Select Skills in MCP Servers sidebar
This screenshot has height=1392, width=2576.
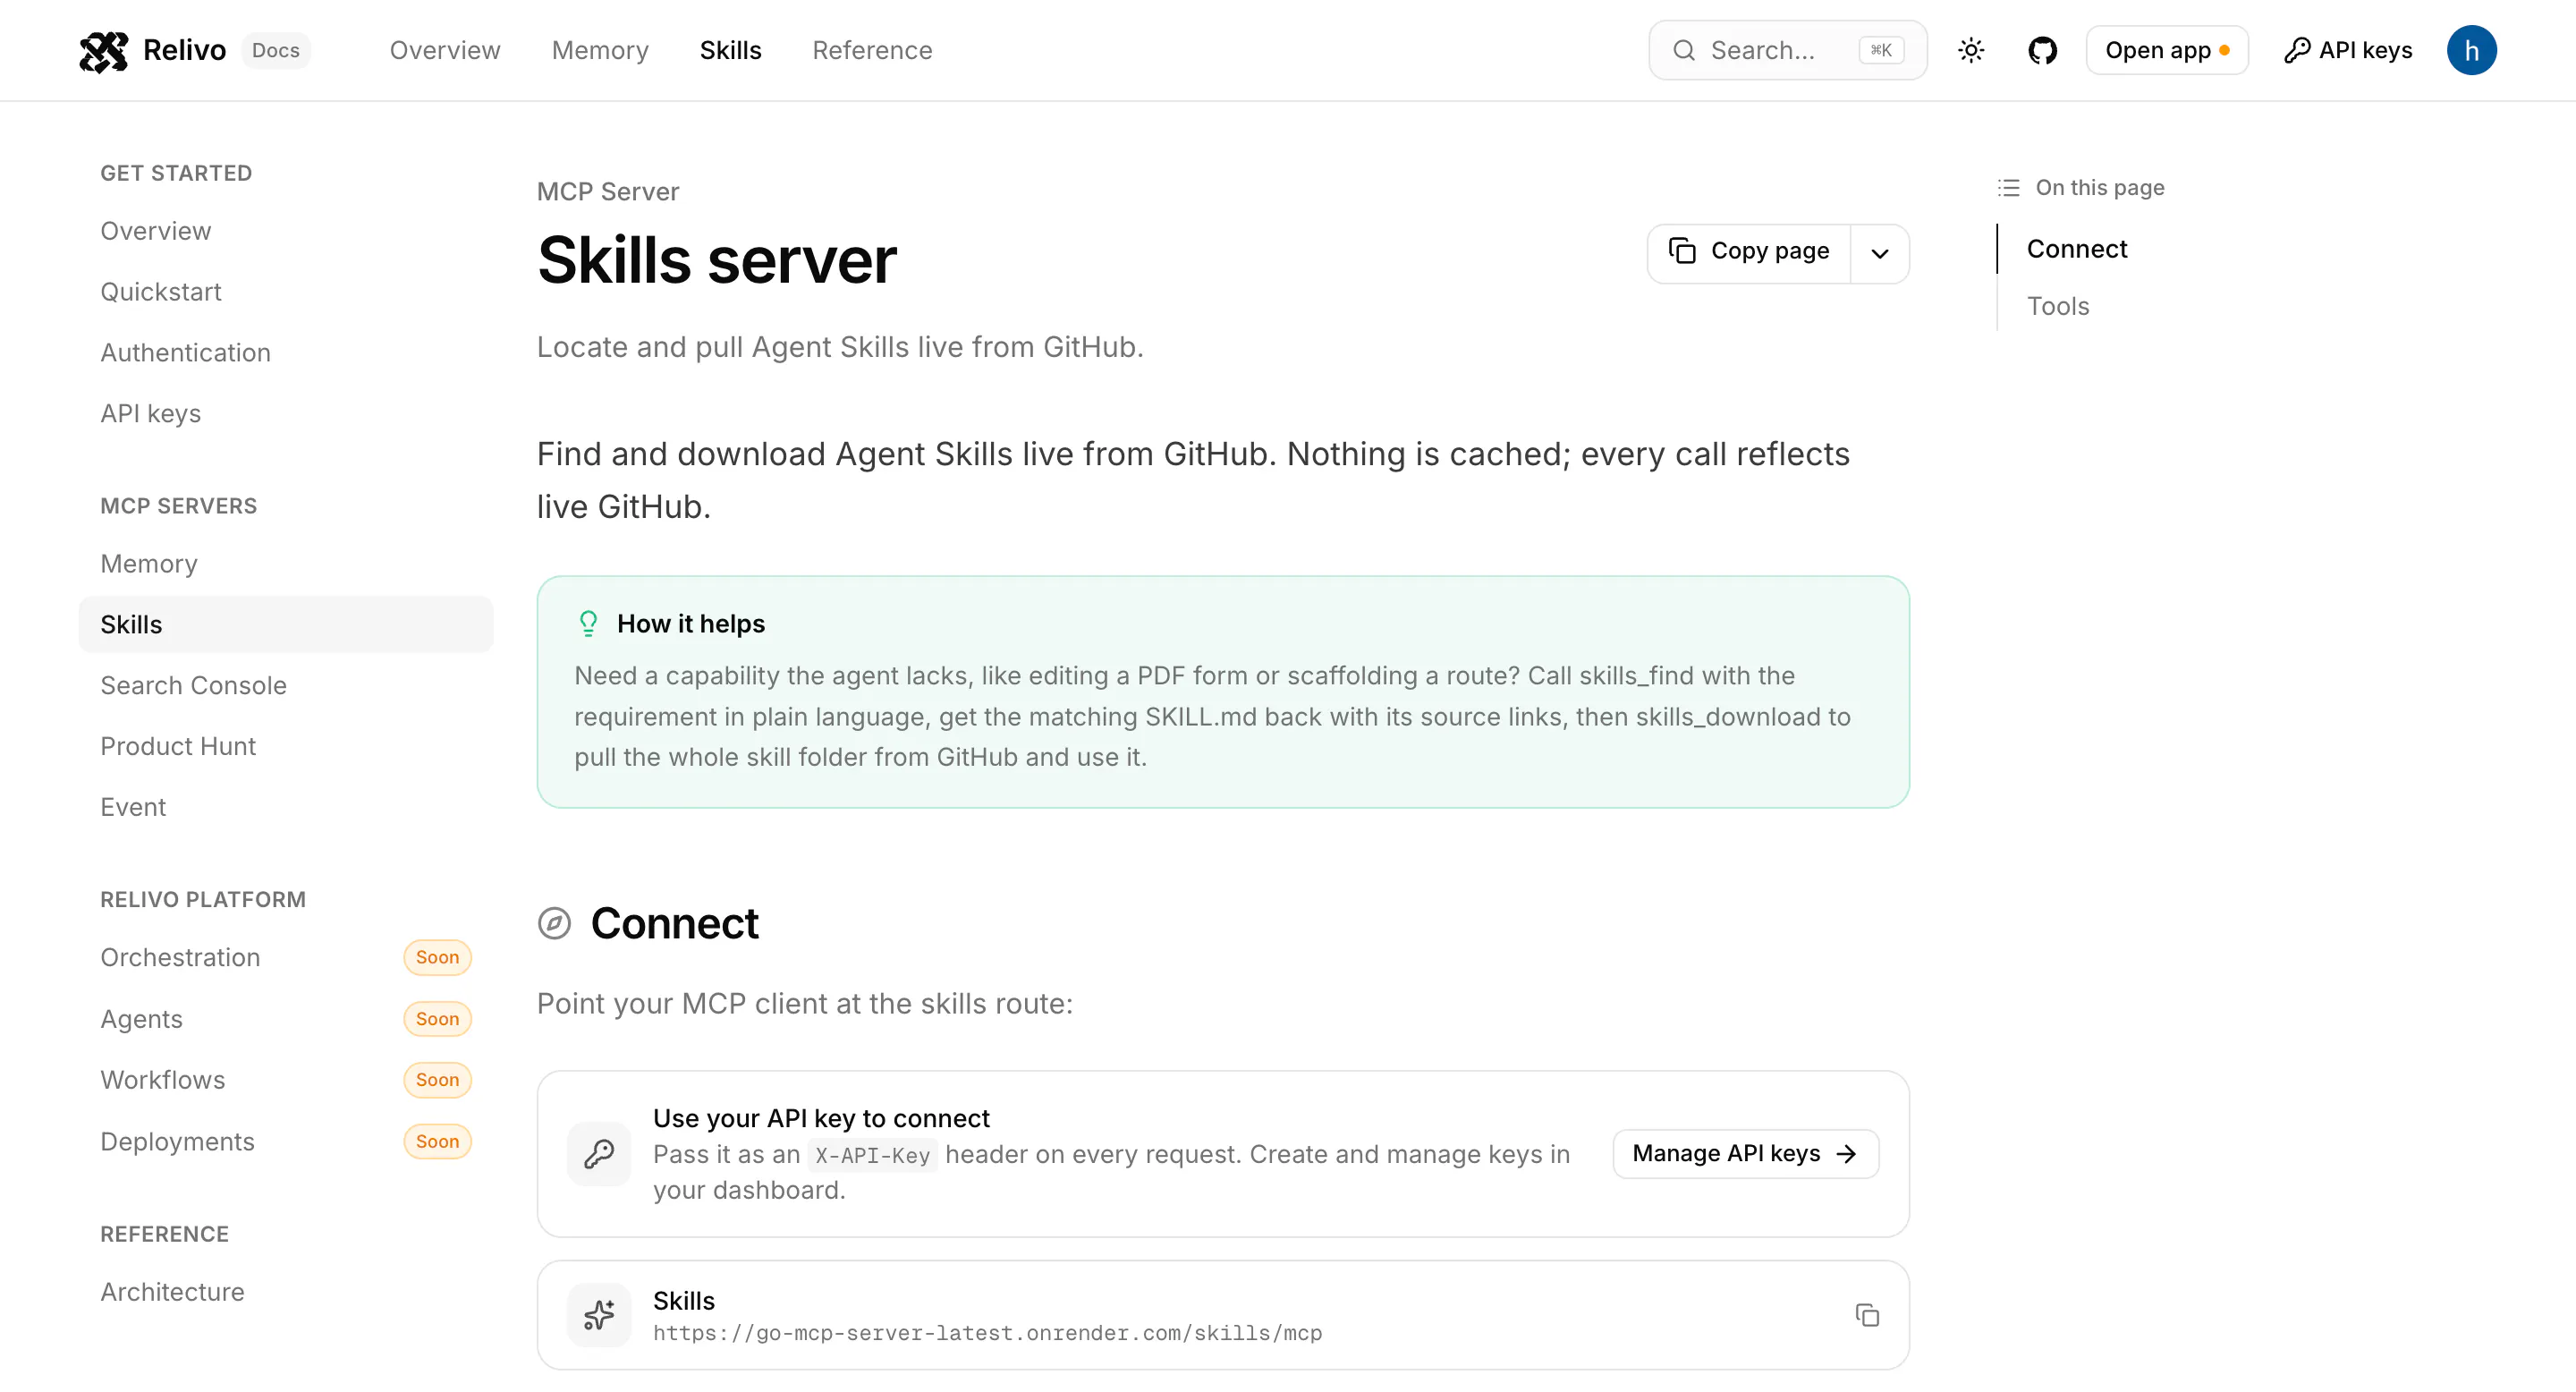coord(285,625)
